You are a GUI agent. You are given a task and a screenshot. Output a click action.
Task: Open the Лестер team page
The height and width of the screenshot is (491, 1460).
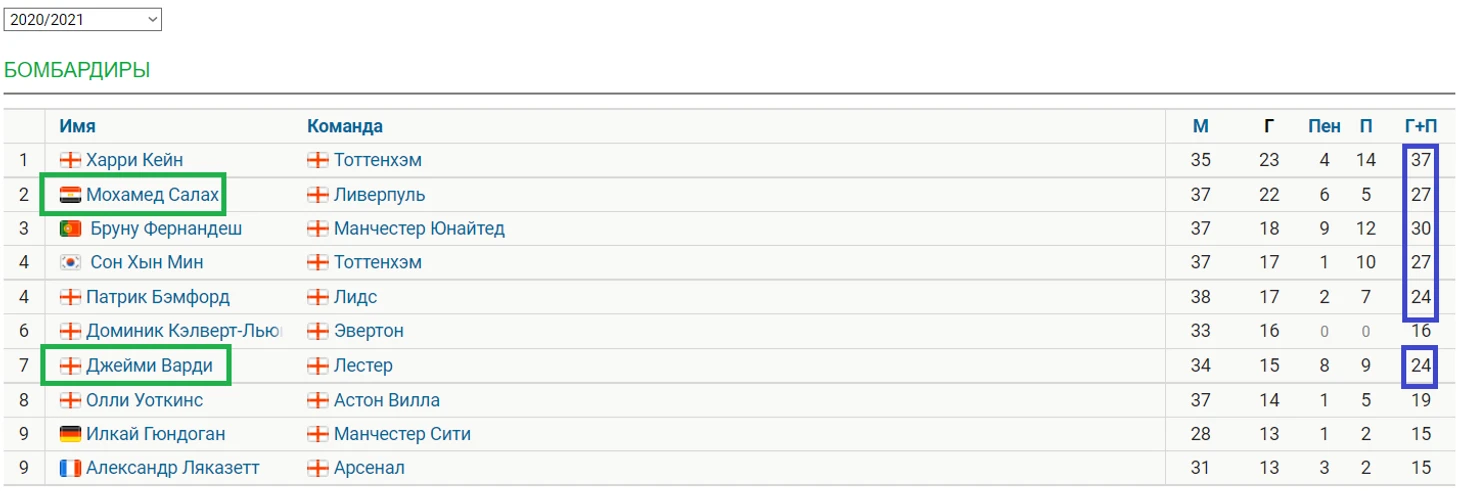pyautogui.click(x=363, y=366)
